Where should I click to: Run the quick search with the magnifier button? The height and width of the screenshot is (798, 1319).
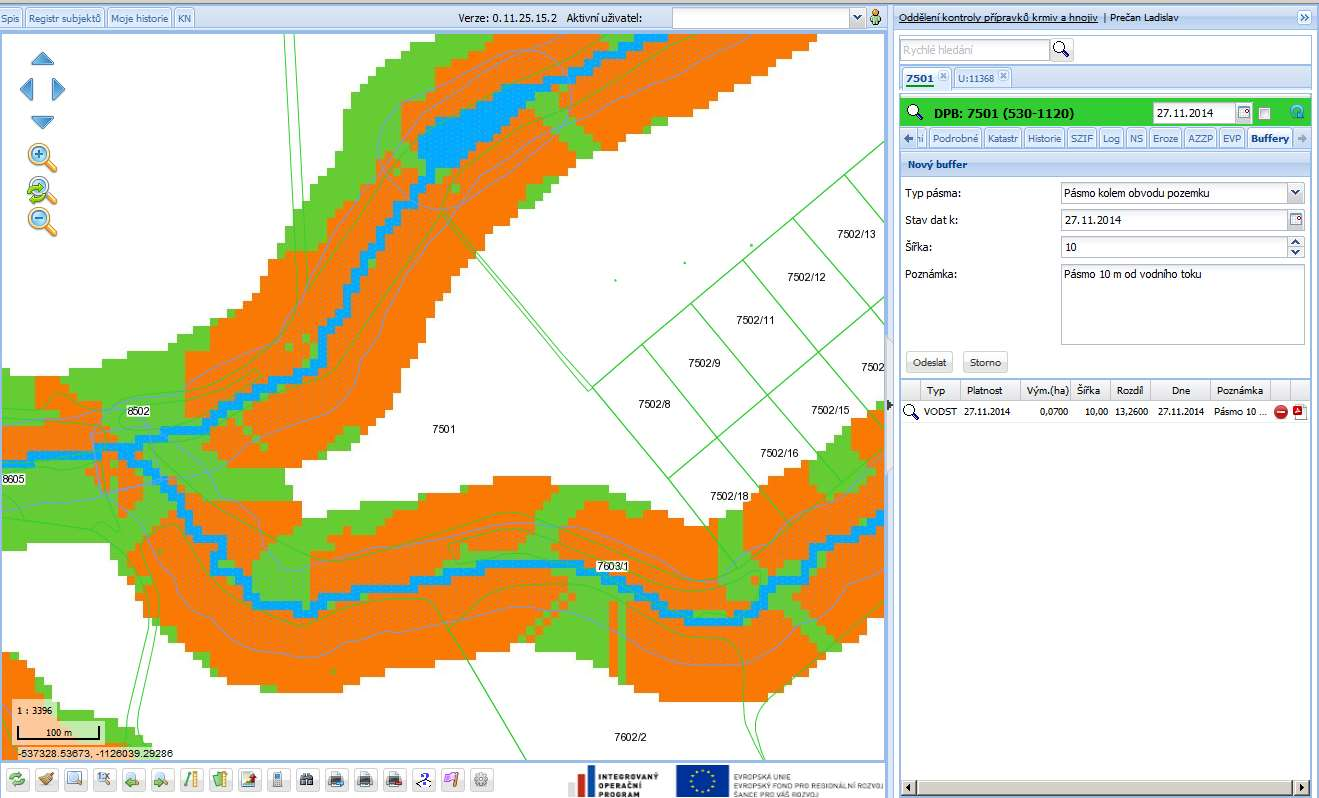tap(1061, 49)
